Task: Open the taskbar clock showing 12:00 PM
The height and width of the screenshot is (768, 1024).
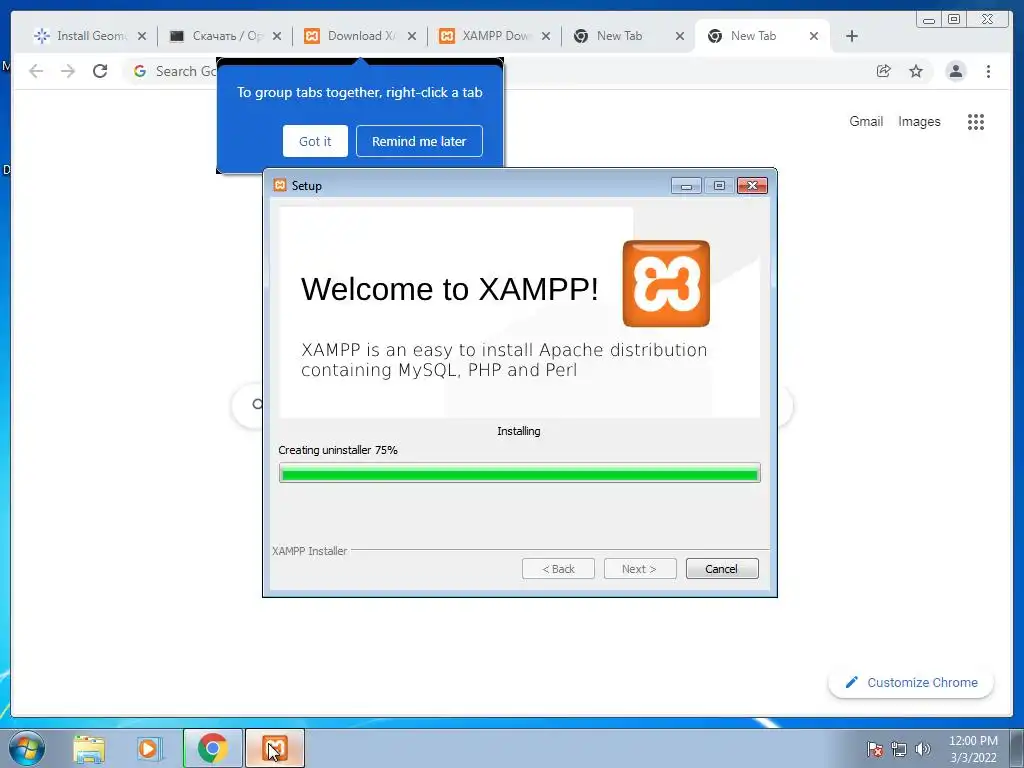Action: [x=973, y=749]
